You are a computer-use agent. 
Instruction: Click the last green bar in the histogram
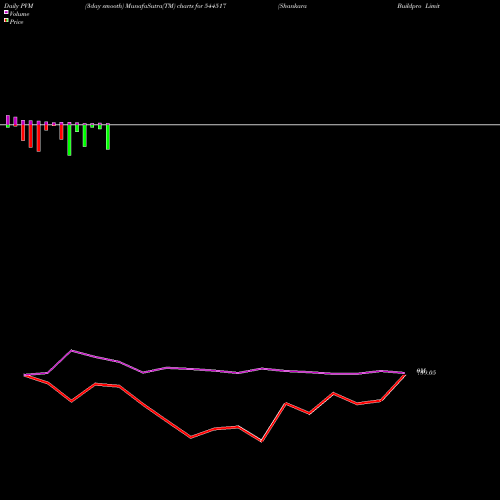108,137
